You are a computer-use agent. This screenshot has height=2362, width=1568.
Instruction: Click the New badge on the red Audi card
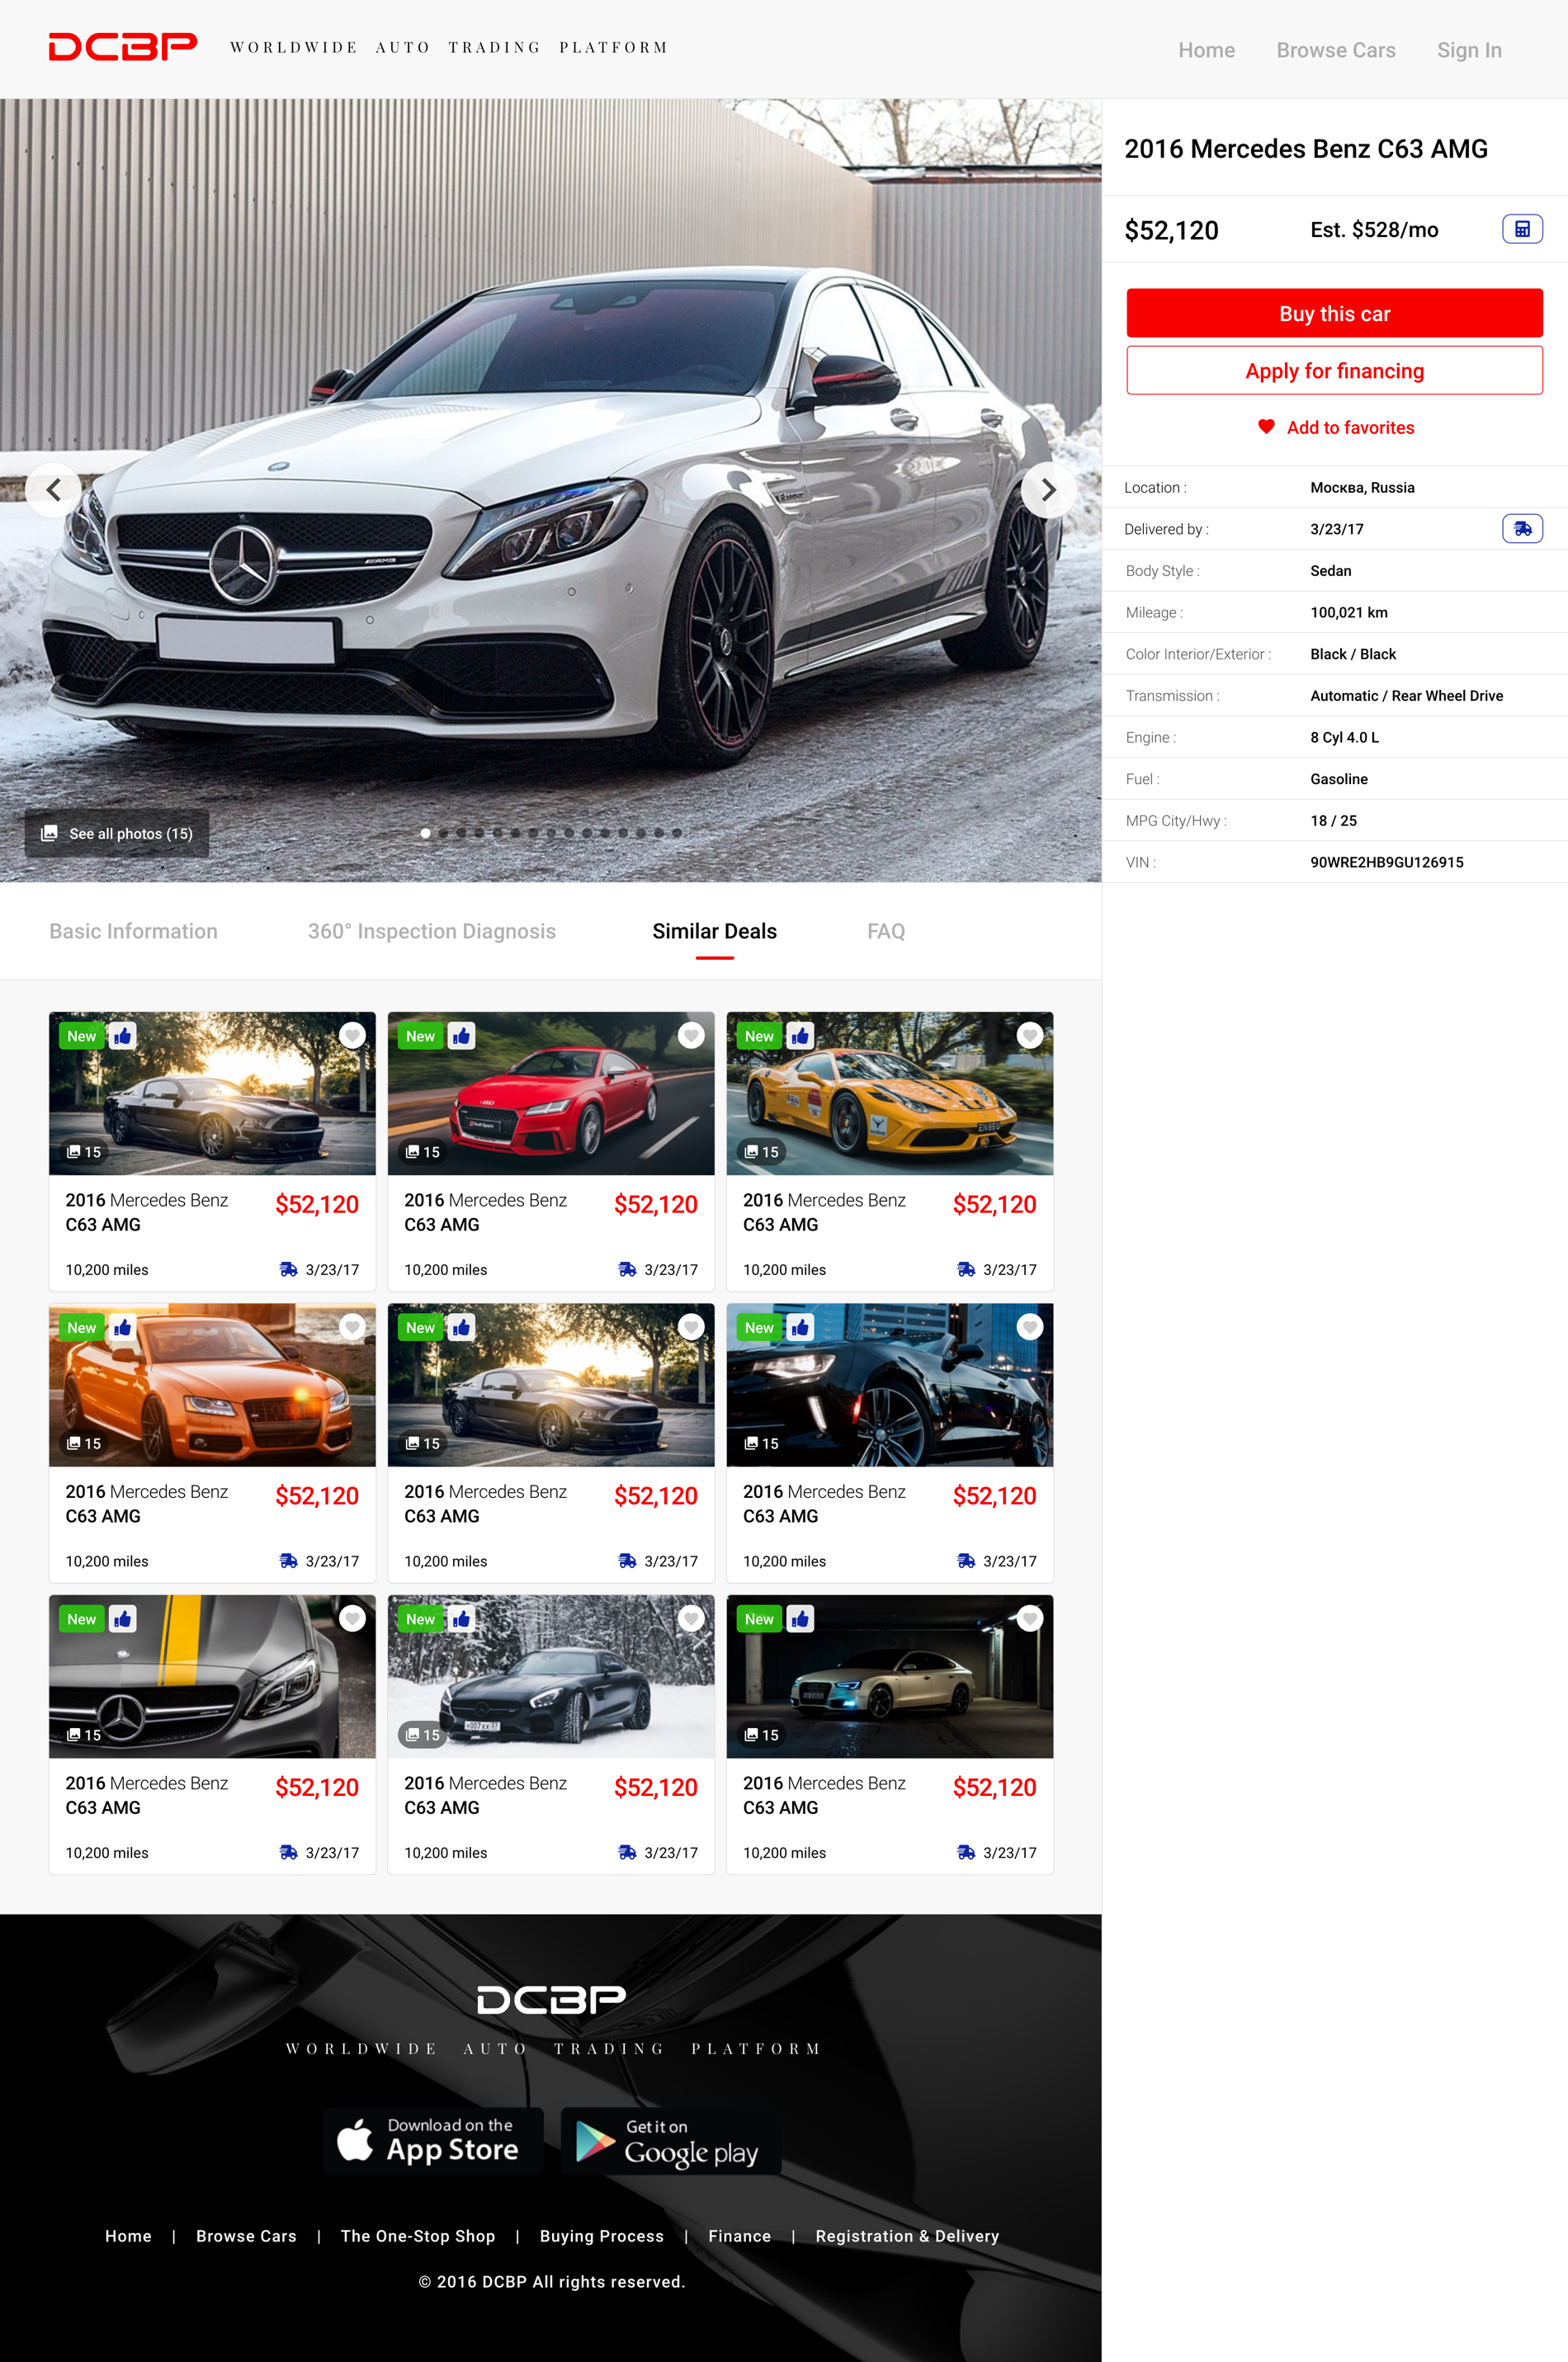click(x=420, y=1036)
